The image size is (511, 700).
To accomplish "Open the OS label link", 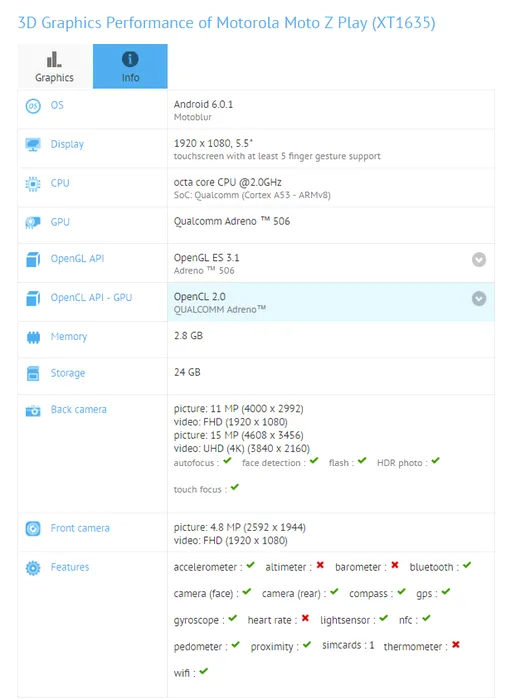I will click(57, 105).
